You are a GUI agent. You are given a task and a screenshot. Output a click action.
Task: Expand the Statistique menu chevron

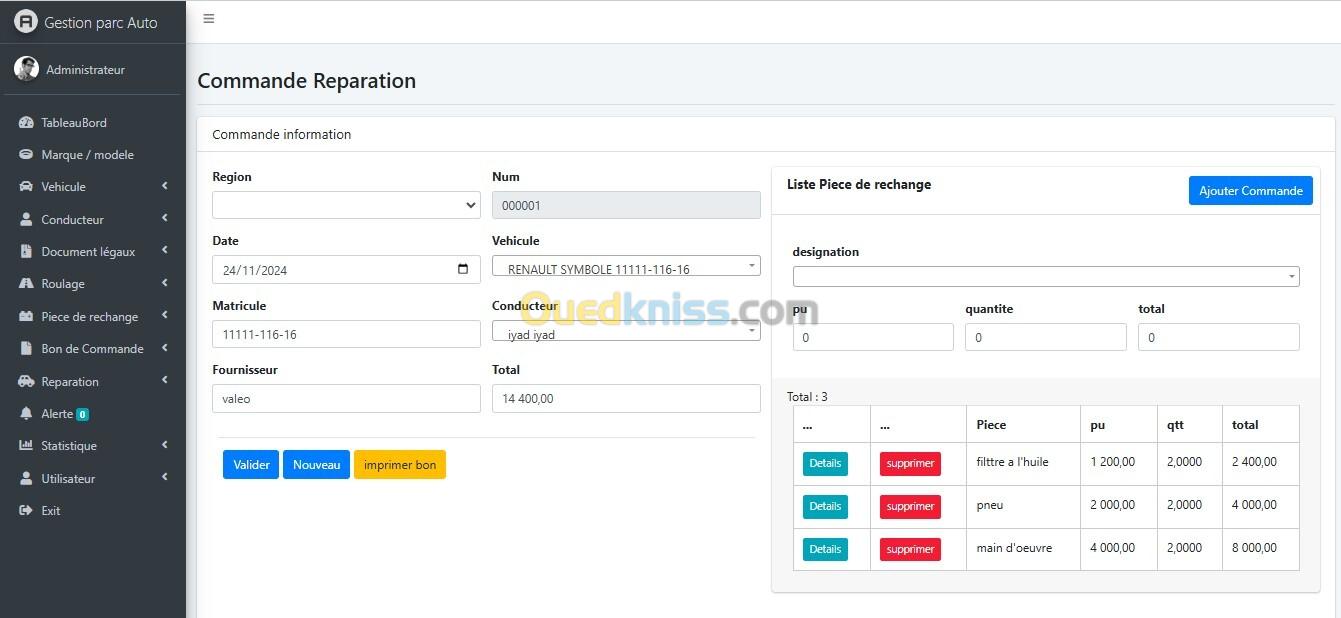[164, 445]
